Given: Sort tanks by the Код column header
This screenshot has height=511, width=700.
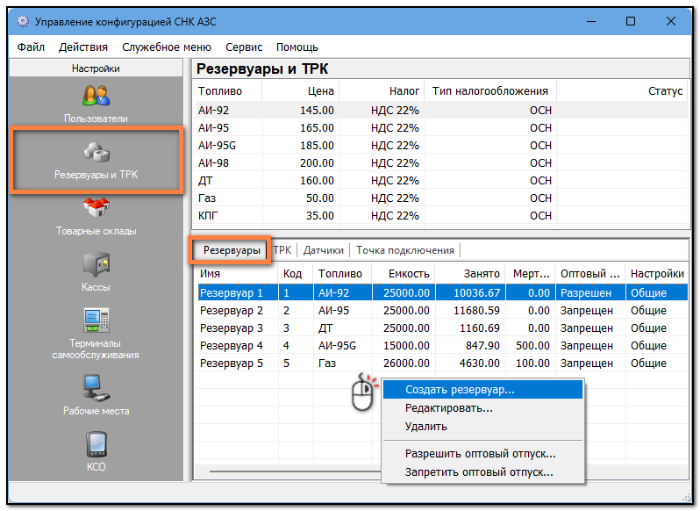Looking at the screenshot, I should pyautogui.click(x=296, y=274).
